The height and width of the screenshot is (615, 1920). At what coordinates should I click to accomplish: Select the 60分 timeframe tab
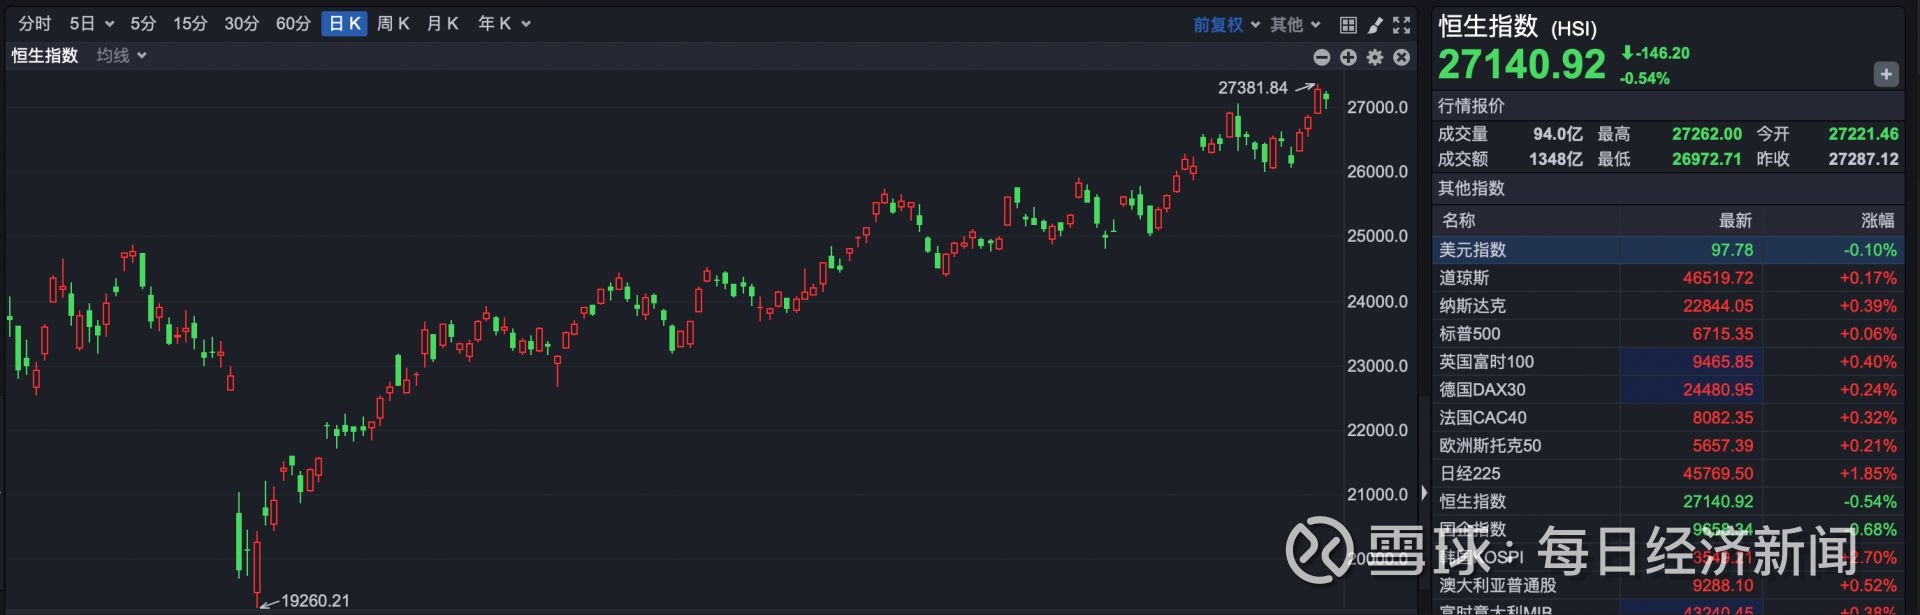(293, 24)
